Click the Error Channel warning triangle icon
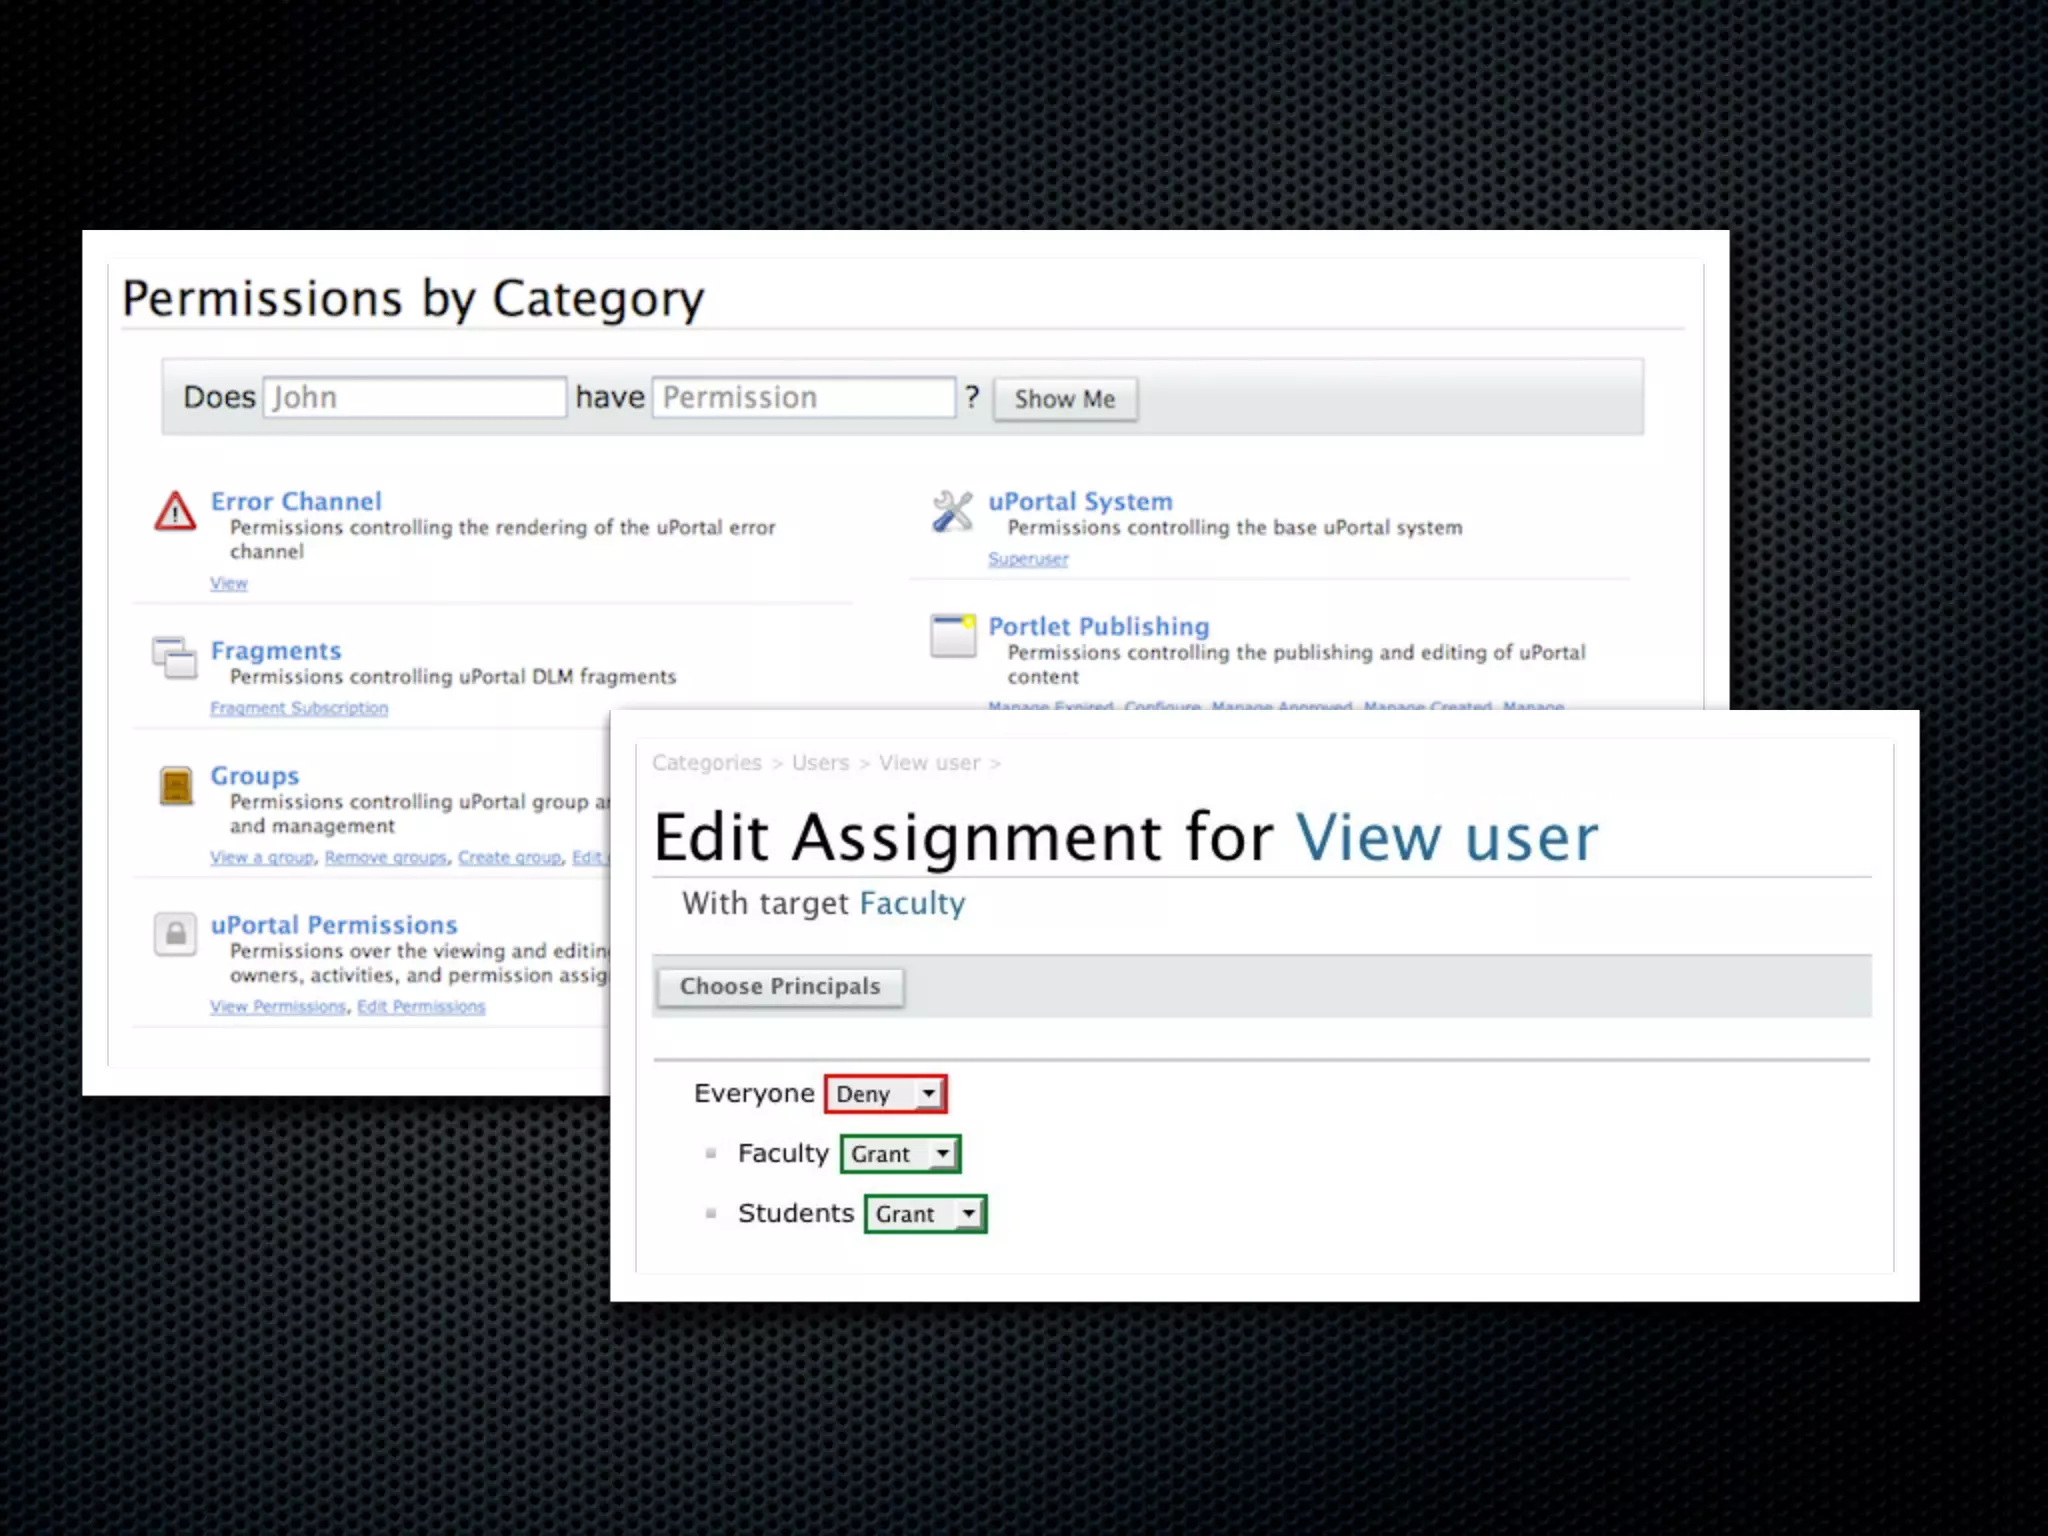Viewport: 2048px width, 1536px height. pos(175,511)
